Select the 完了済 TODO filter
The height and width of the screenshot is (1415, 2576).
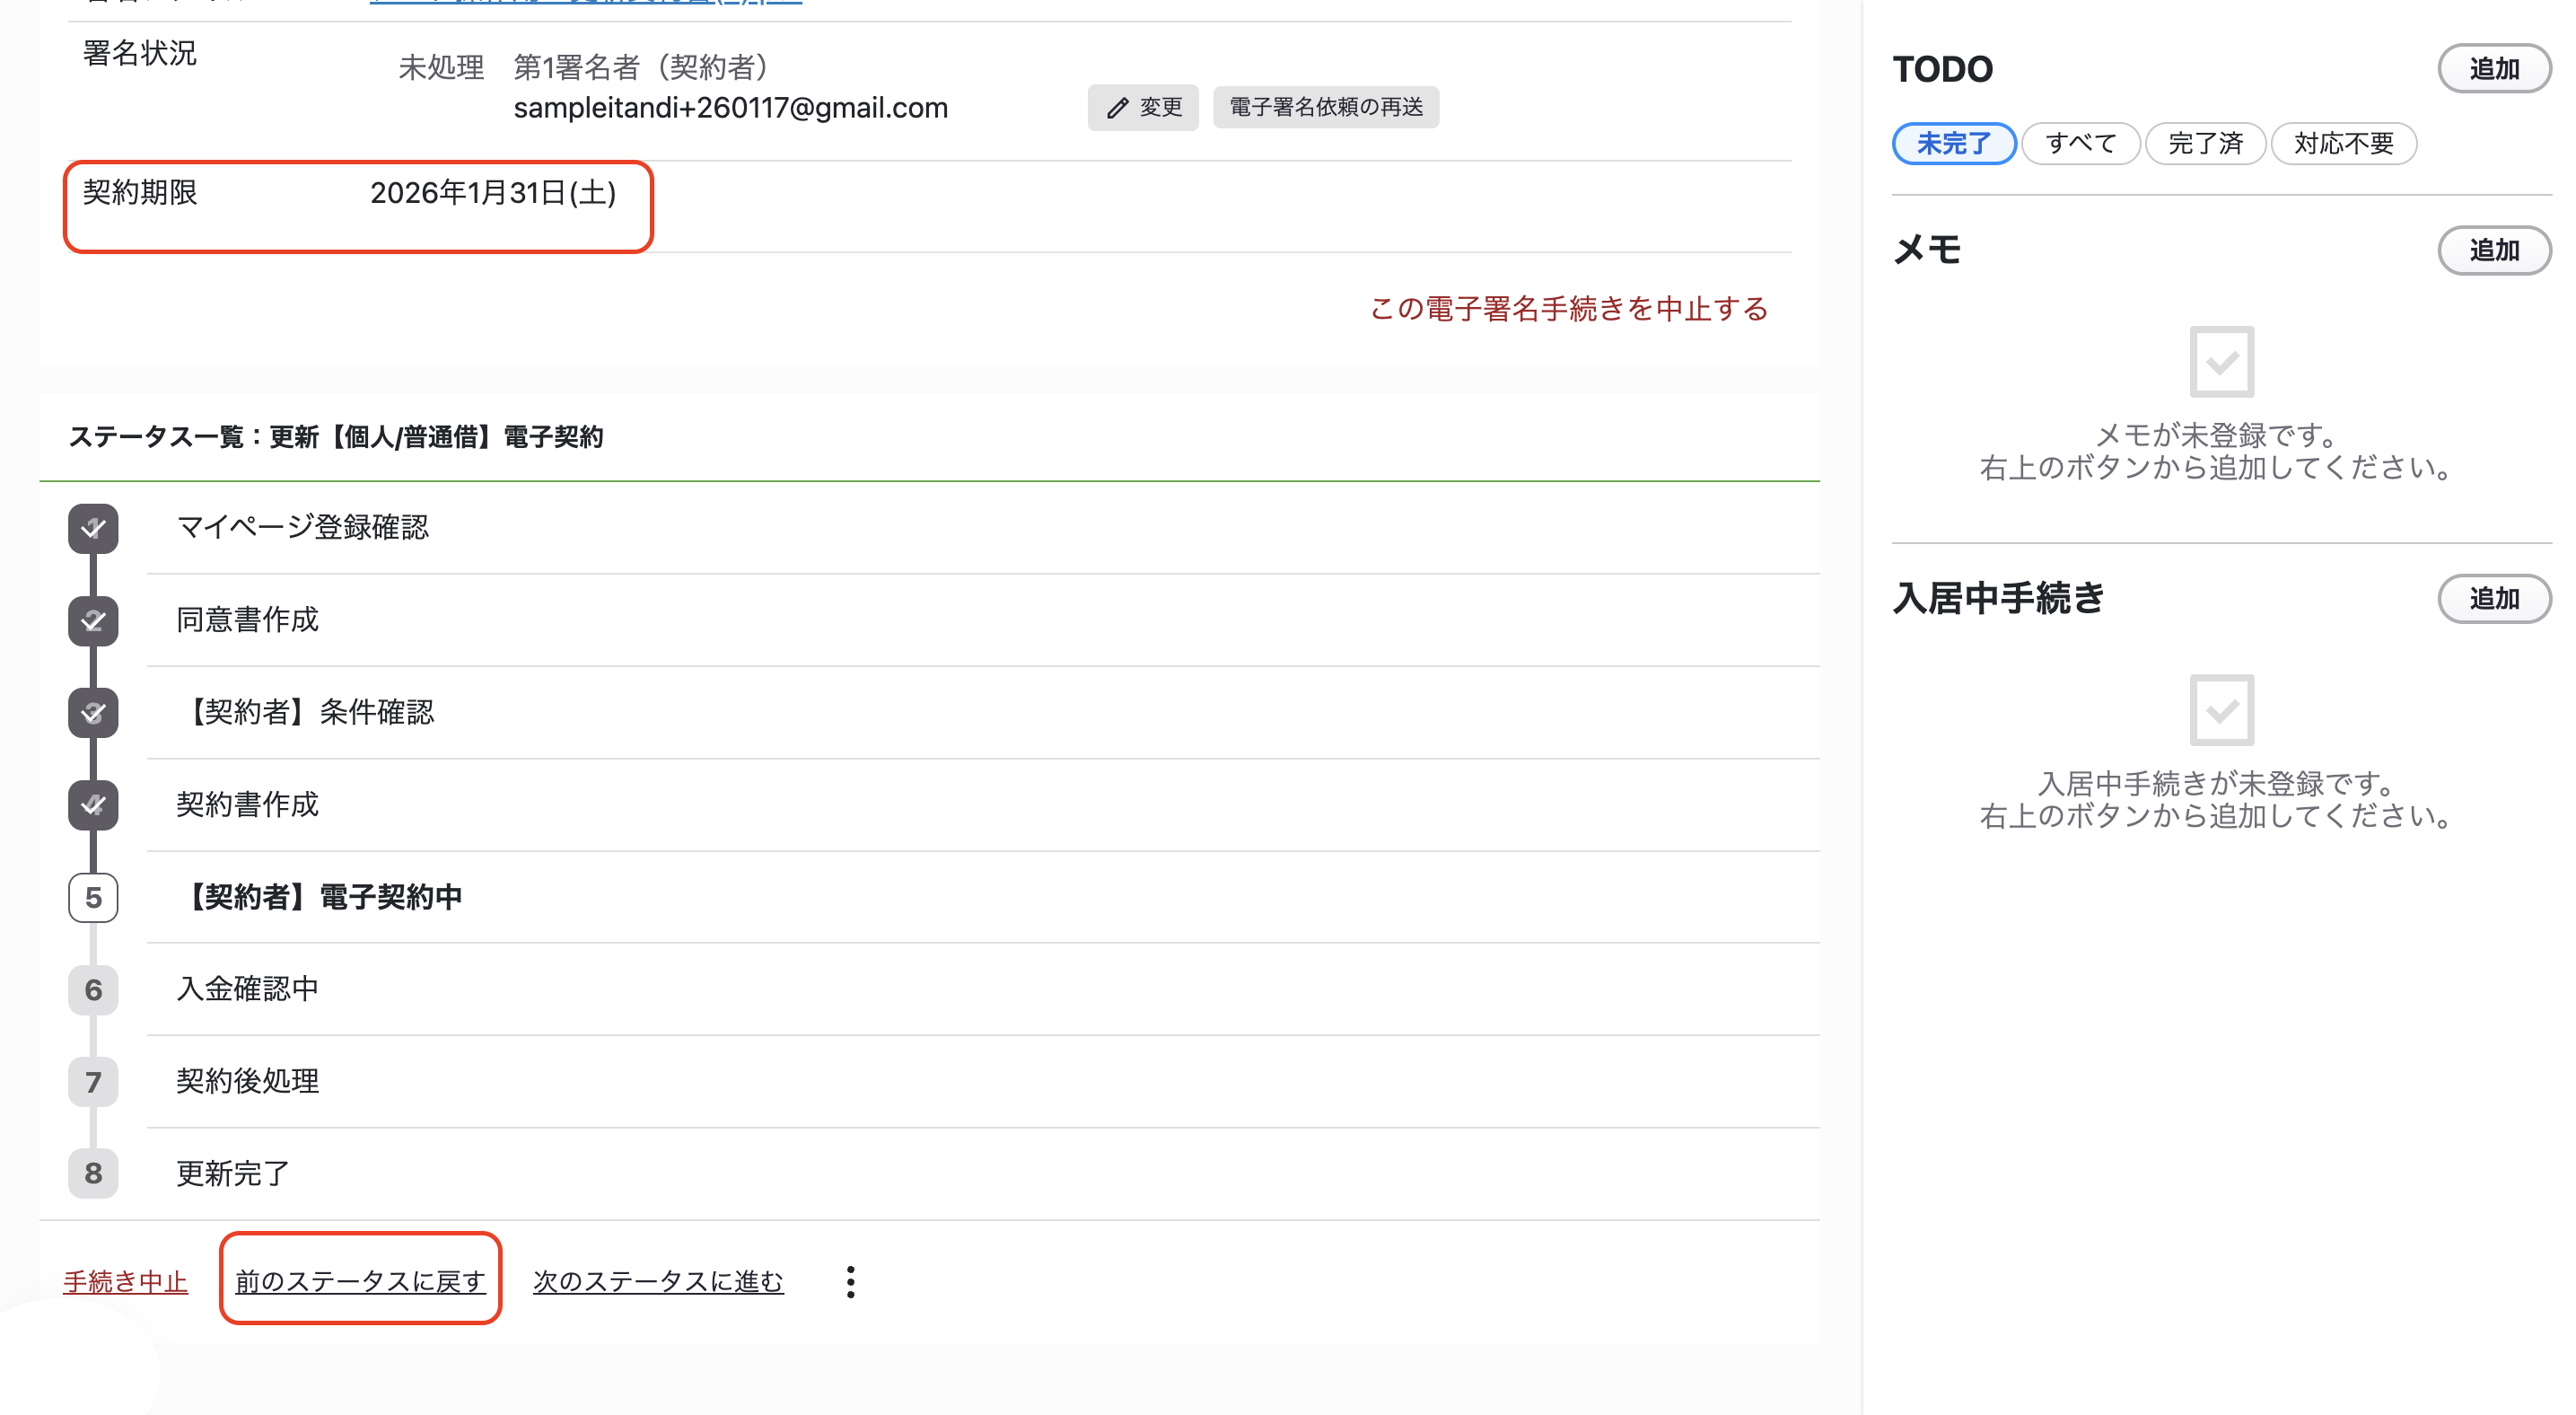pos(2205,143)
